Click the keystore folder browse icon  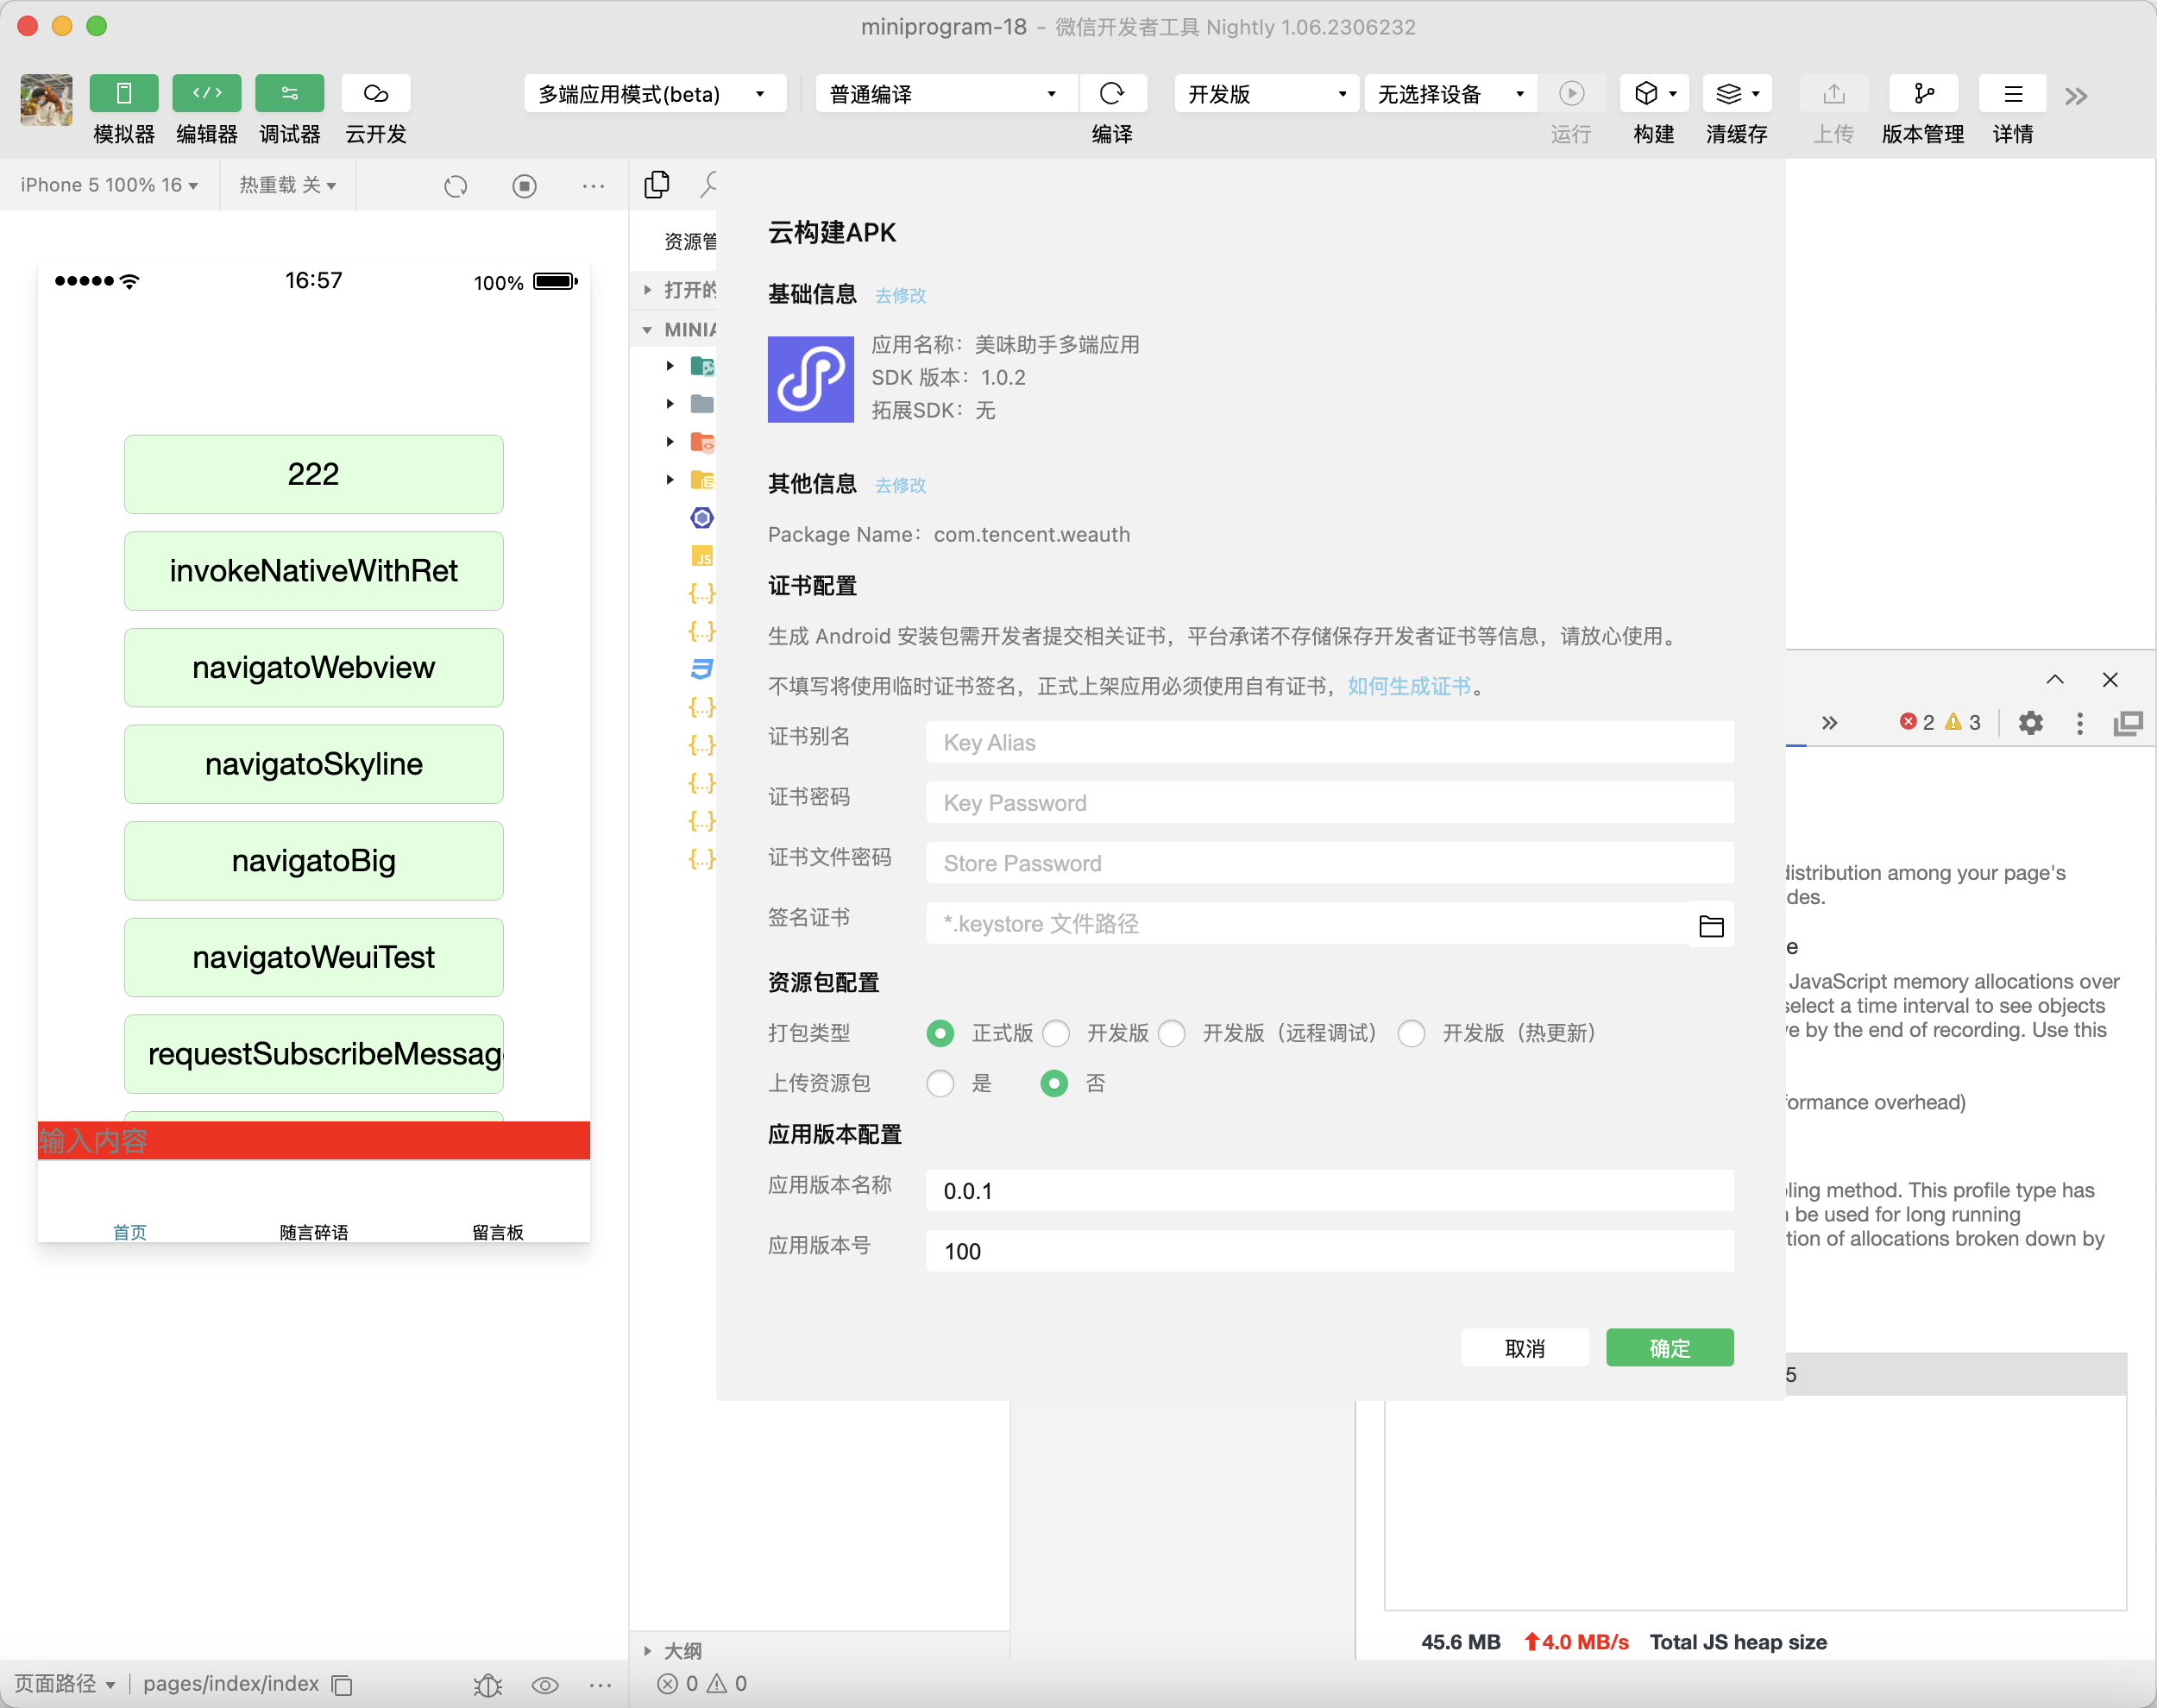(x=1710, y=926)
